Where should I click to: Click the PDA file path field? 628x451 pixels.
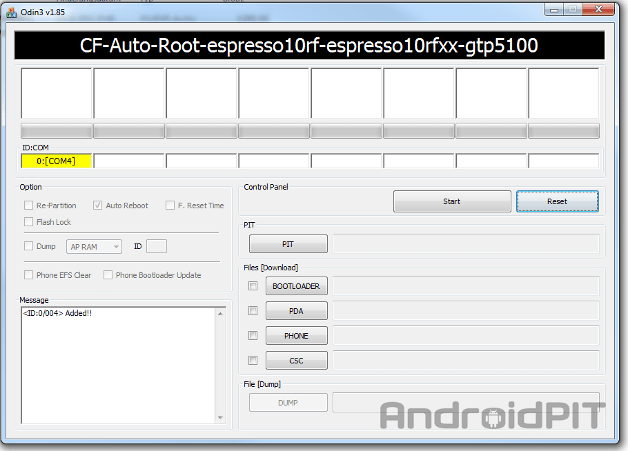click(x=466, y=311)
